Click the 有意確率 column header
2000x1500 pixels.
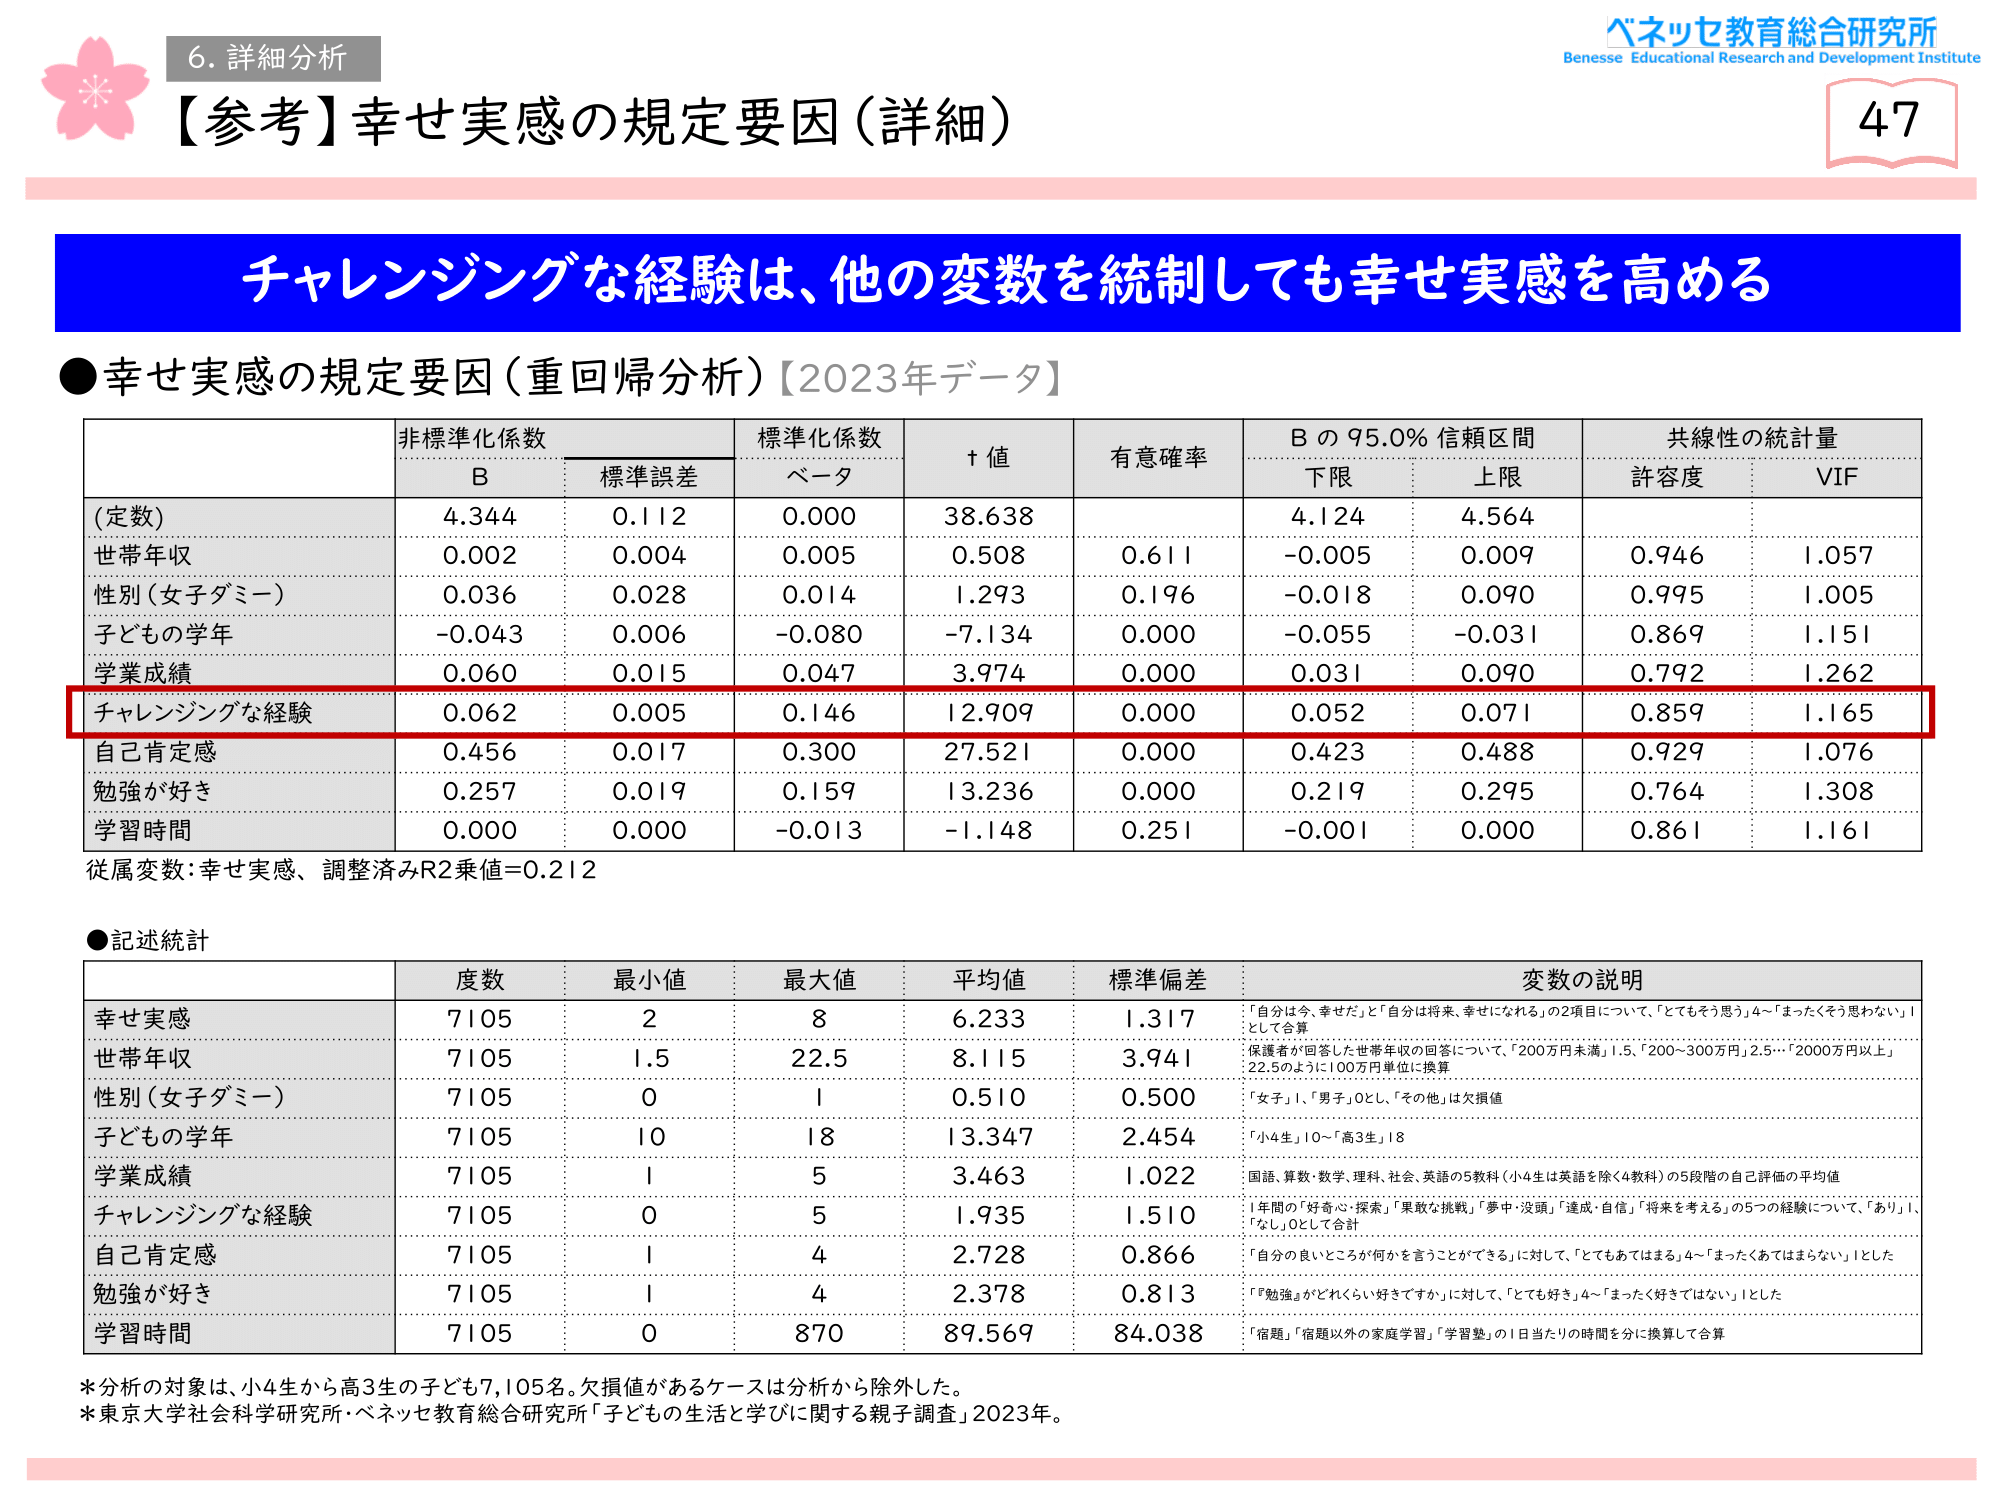1157,457
